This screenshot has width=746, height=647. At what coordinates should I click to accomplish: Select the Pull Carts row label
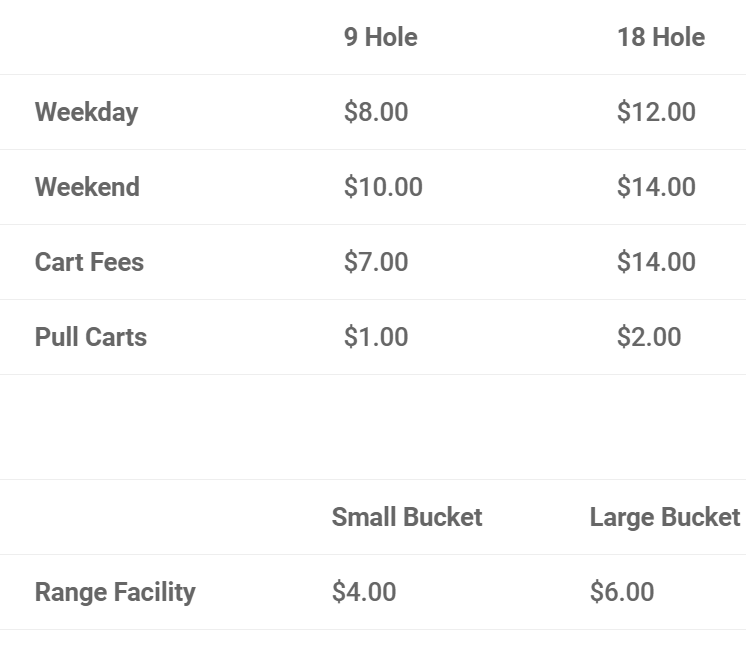click(x=90, y=337)
